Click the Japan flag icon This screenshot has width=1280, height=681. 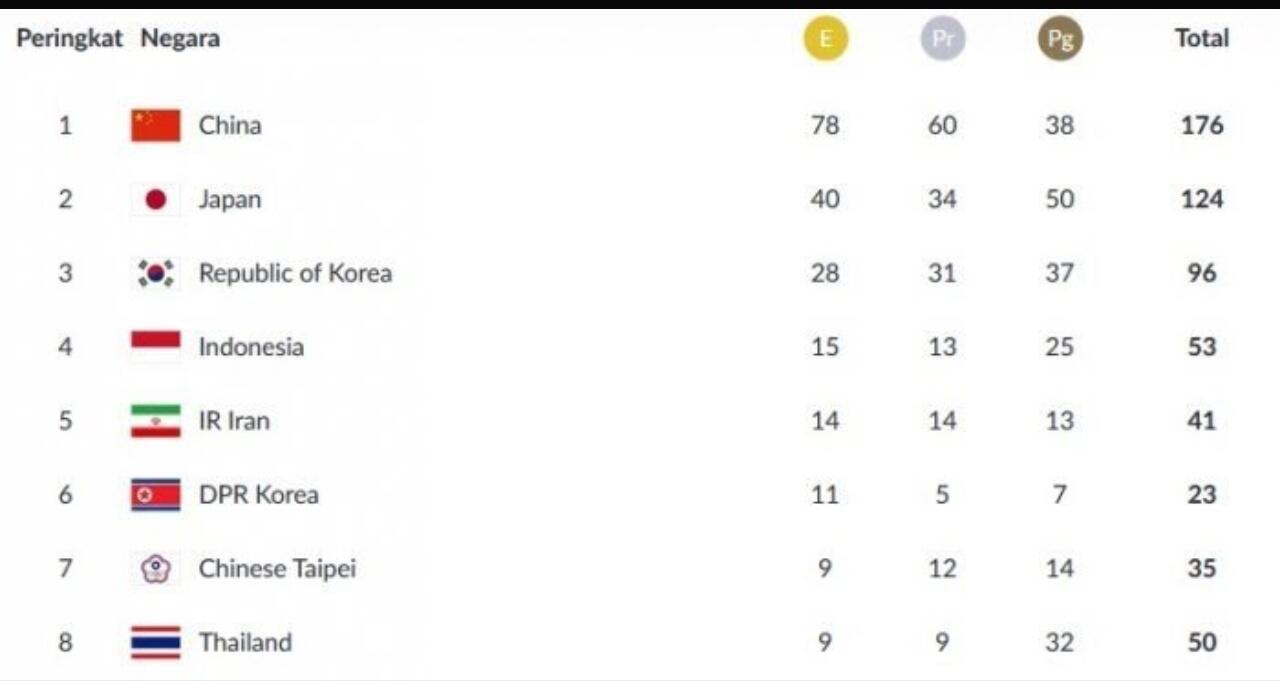tap(156, 199)
